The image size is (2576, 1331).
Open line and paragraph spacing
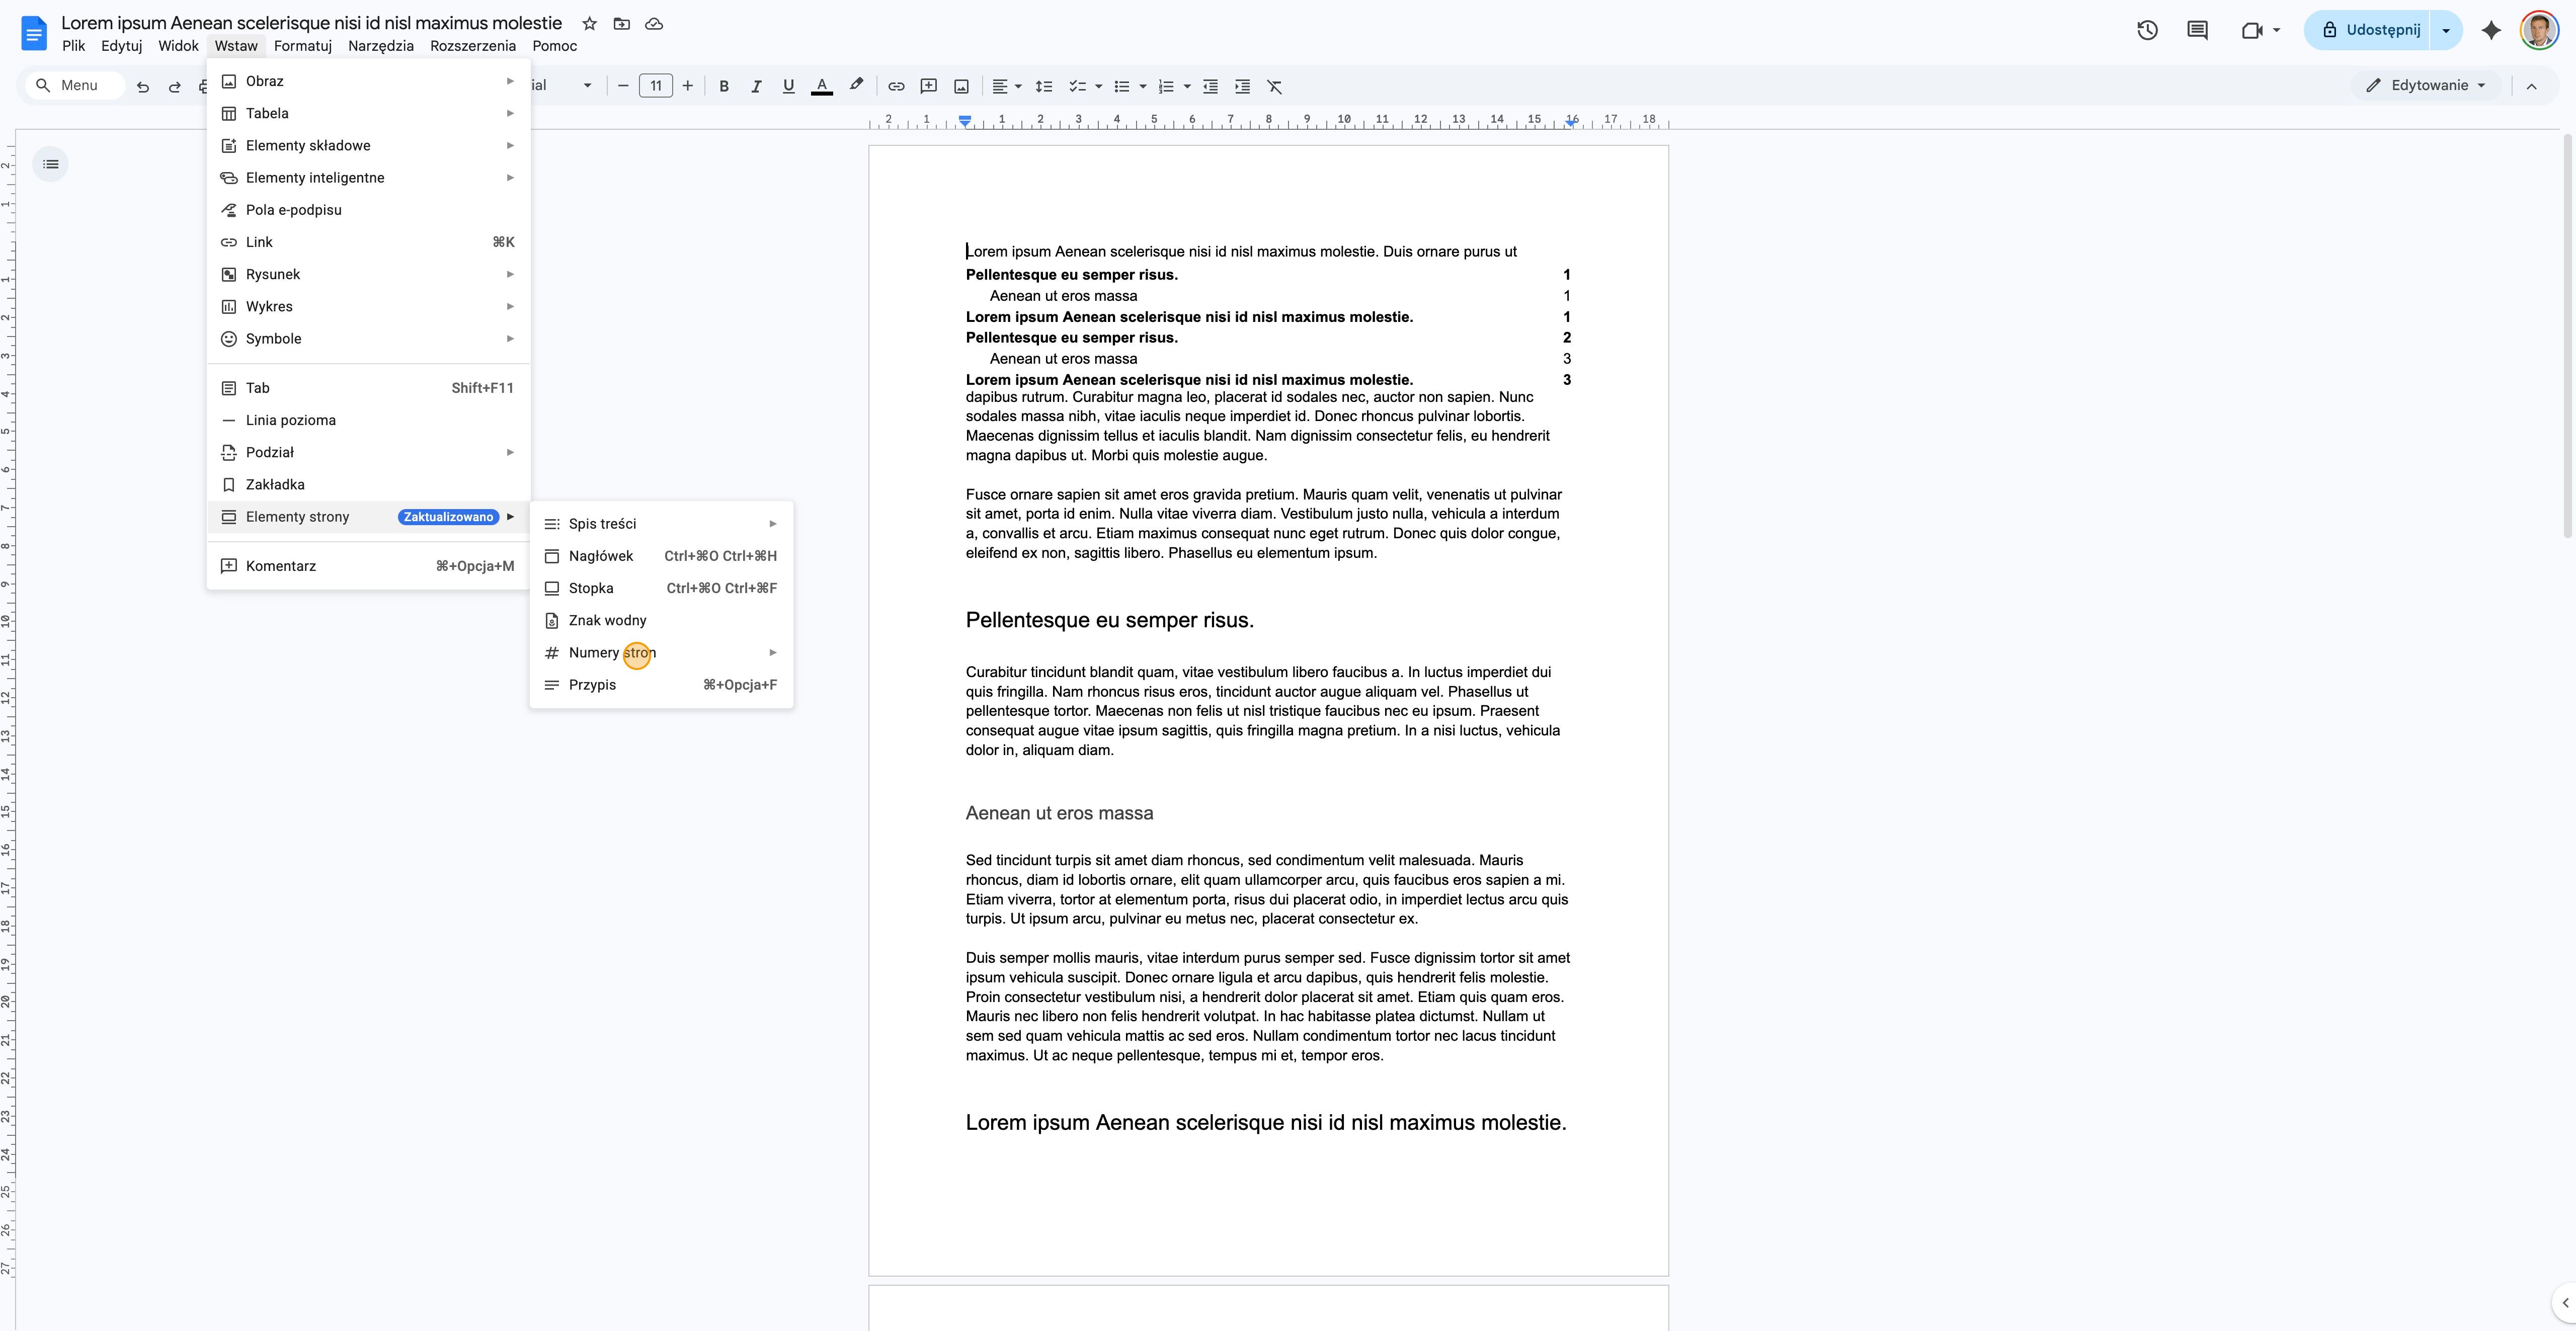(x=1043, y=86)
